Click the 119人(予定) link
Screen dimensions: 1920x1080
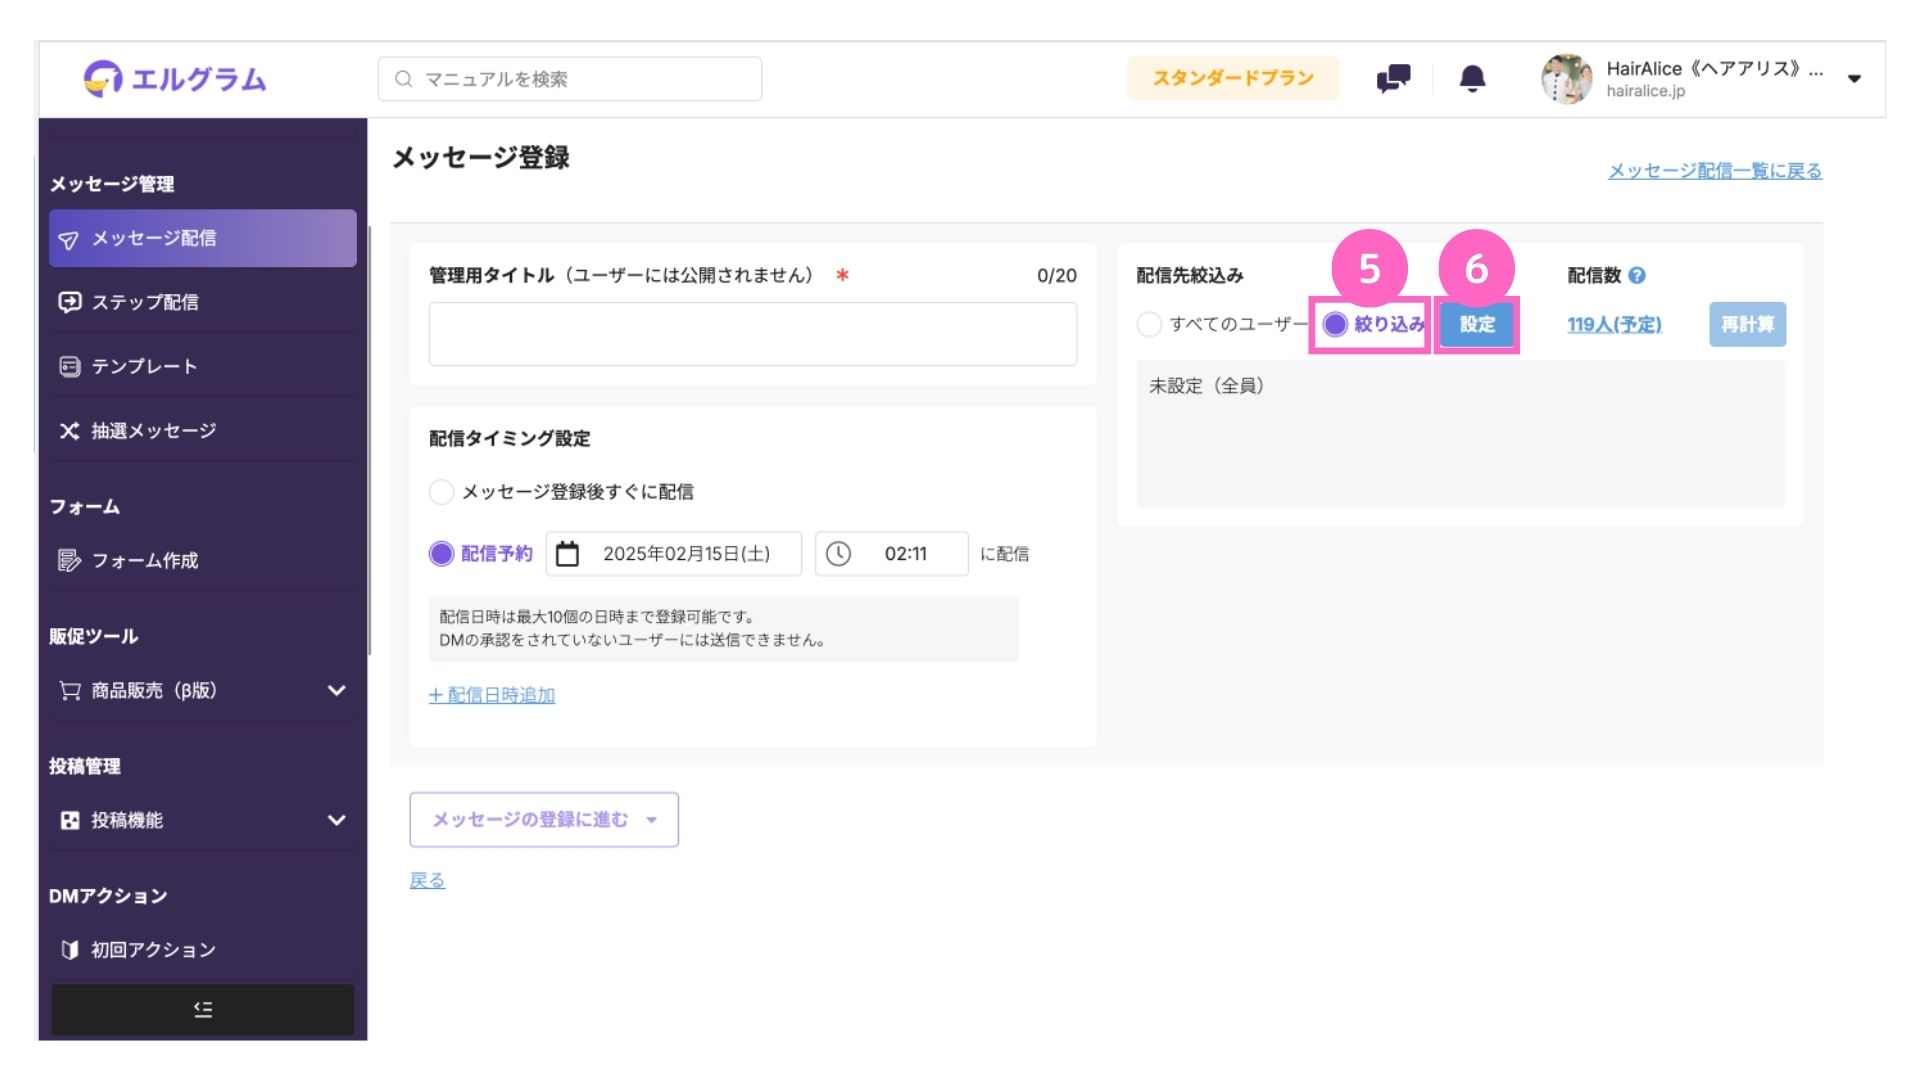pos(1614,324)
